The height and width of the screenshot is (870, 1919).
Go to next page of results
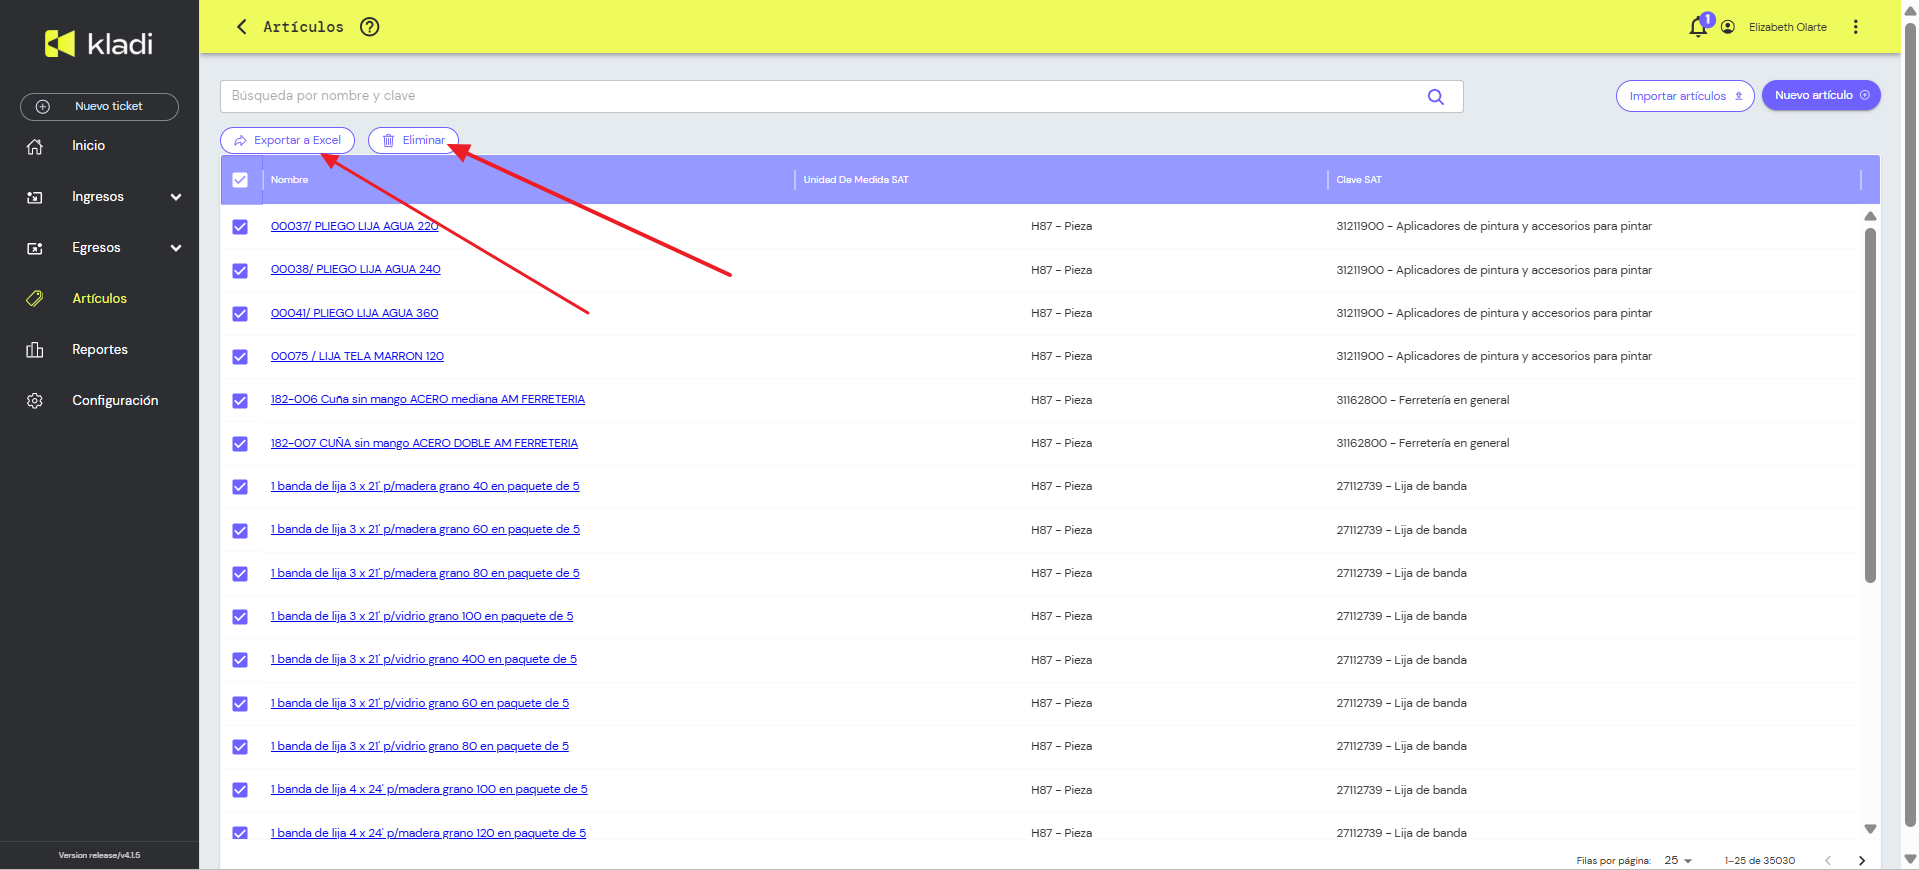point(1862,860)
